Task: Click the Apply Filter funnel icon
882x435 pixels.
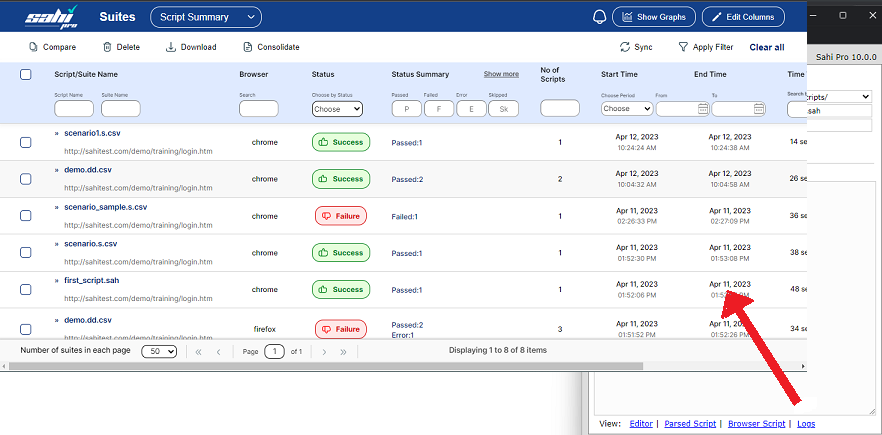Action: [683, 47]
